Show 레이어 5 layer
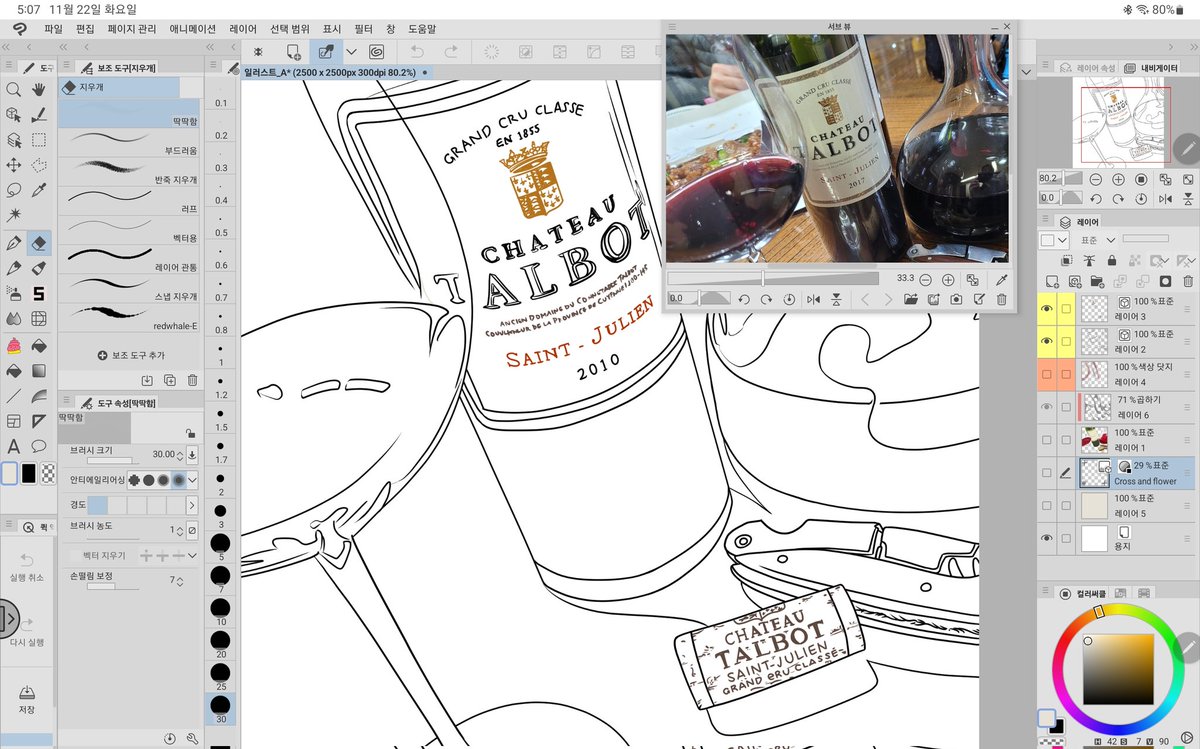1200x749 pixels. tap(1047, 505)
